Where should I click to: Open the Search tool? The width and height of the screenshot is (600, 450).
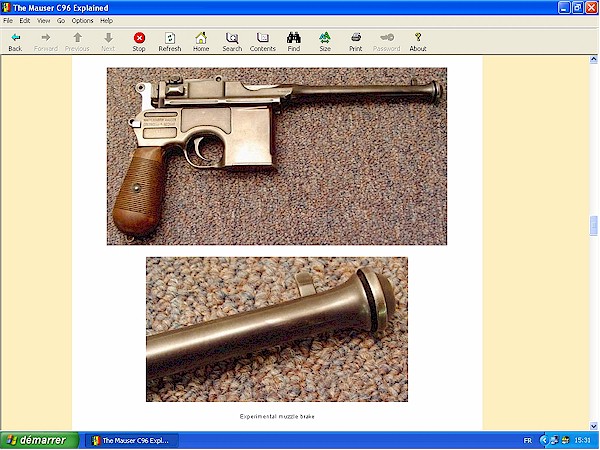coord(232,42)
